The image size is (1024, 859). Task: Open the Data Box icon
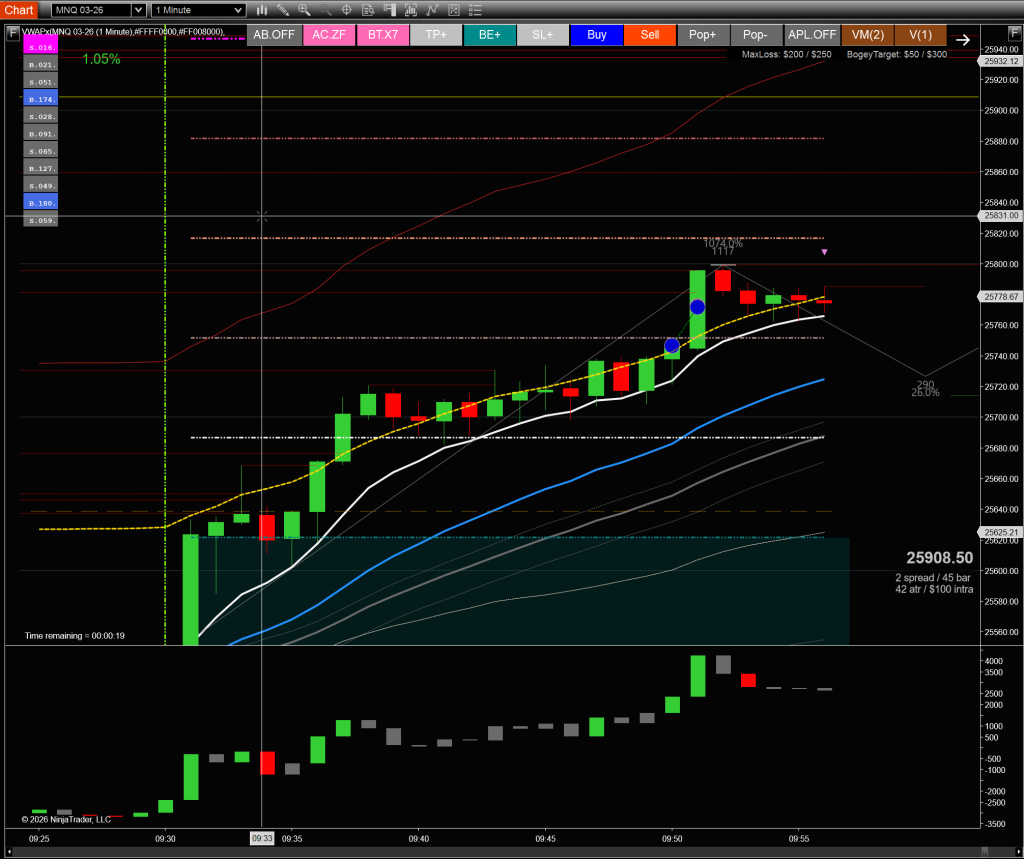(x=367, y=10)
